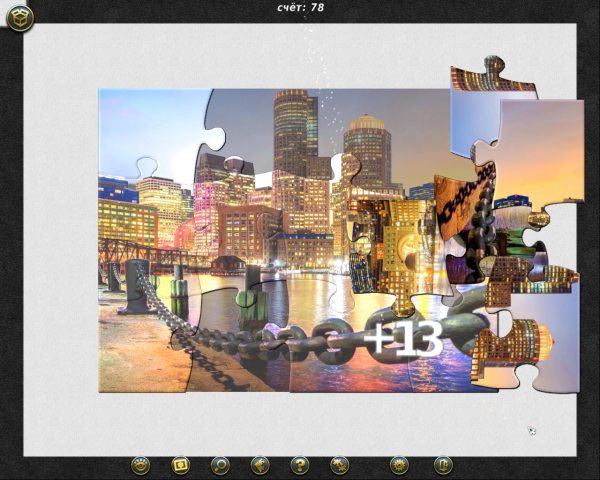Click the +13 score popup

pos(402,340)
